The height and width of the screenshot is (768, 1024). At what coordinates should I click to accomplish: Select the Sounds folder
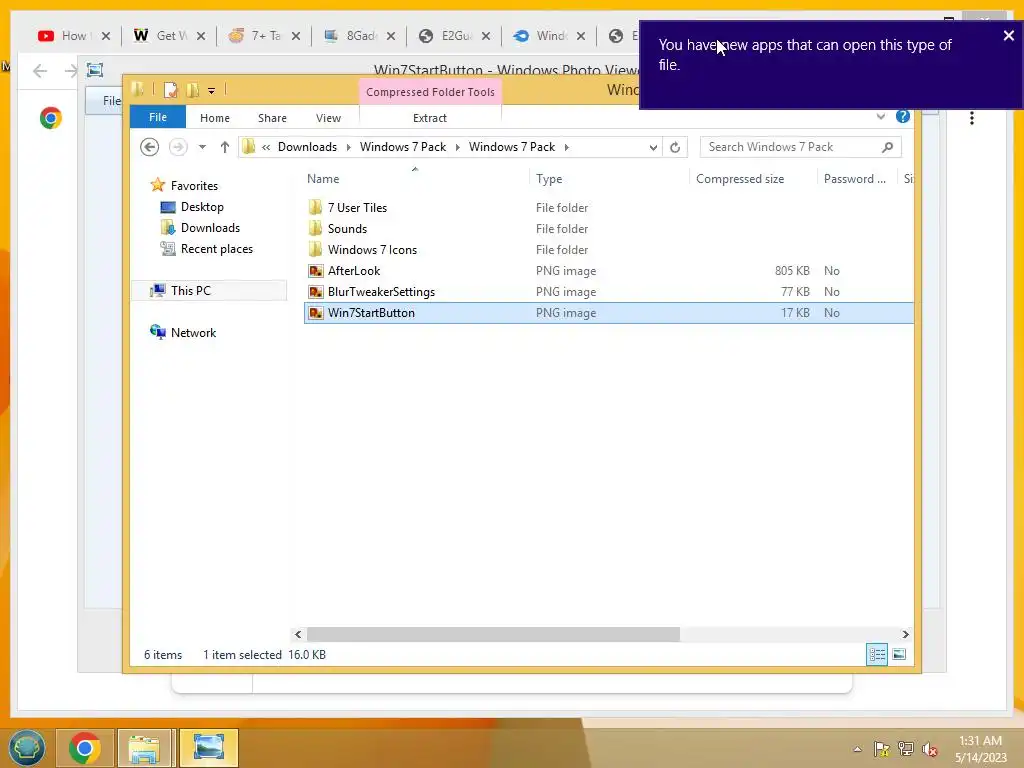[x=347, y=229]
